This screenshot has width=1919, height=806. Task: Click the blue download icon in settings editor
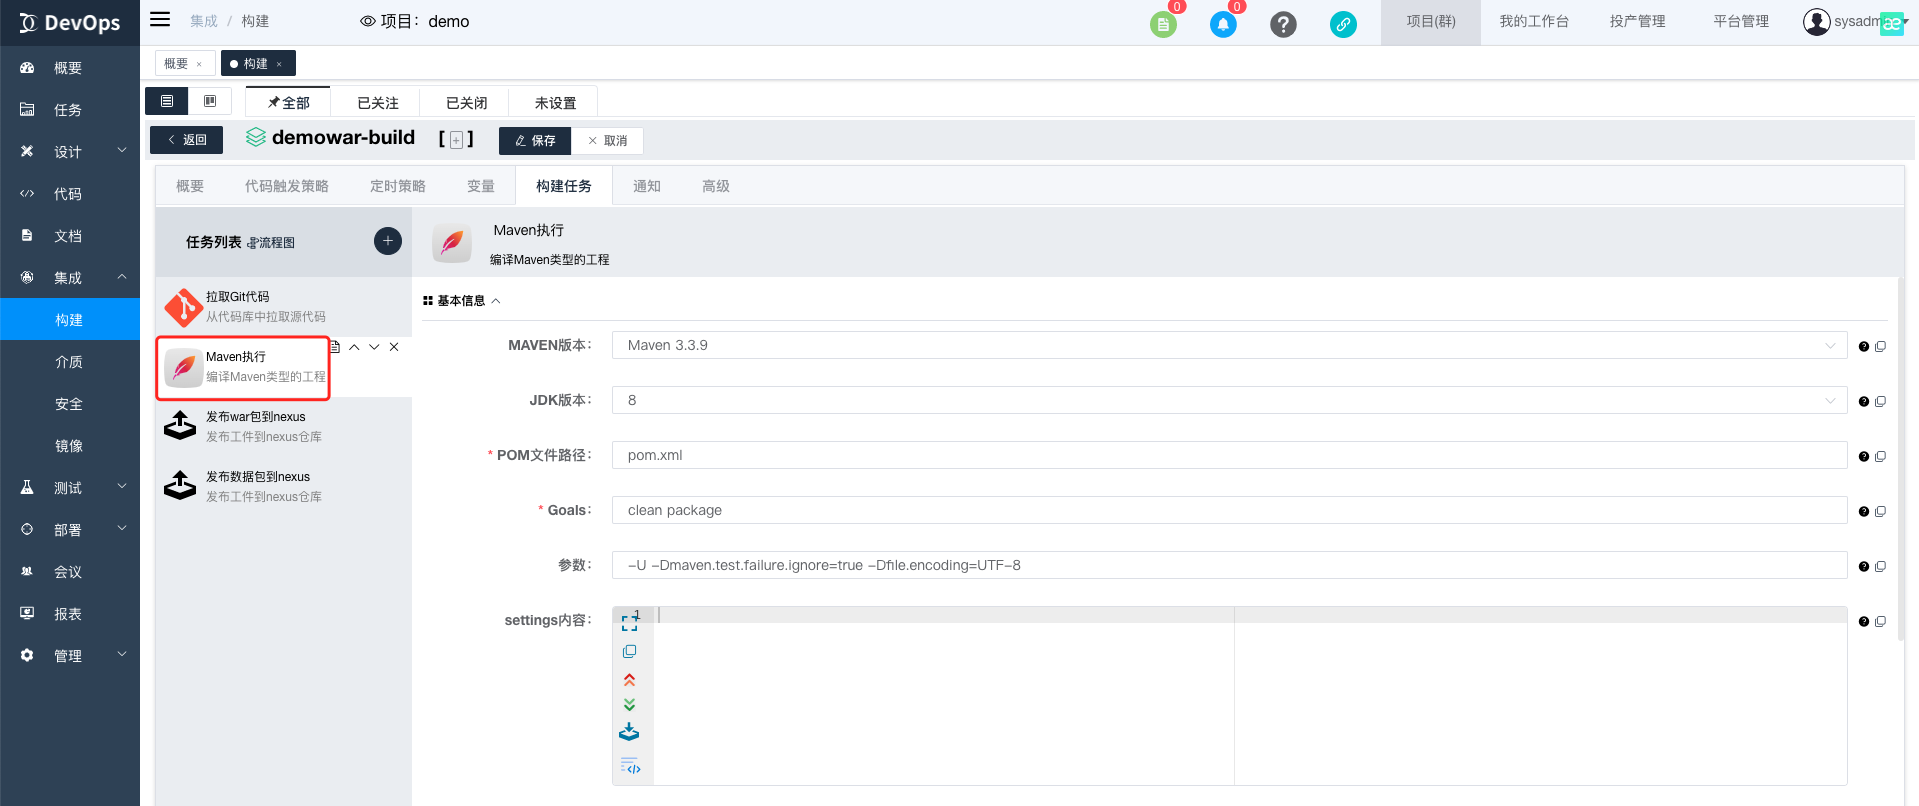[x=629, y=732]
